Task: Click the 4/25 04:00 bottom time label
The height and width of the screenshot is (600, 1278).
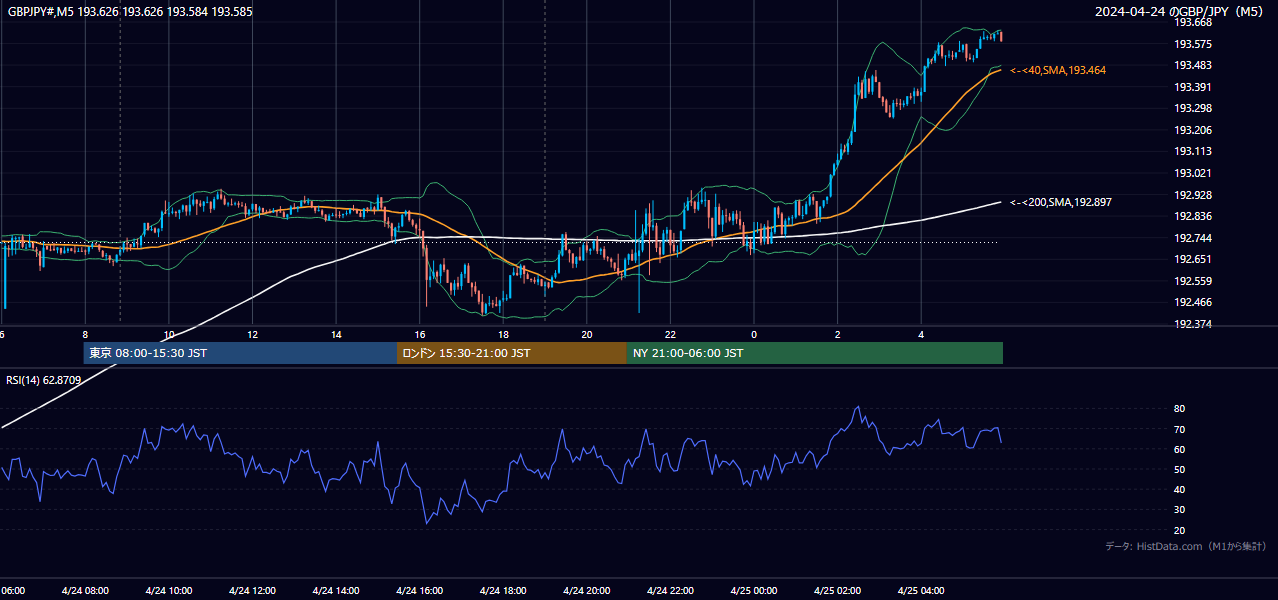Action: (x=922, y=590)
